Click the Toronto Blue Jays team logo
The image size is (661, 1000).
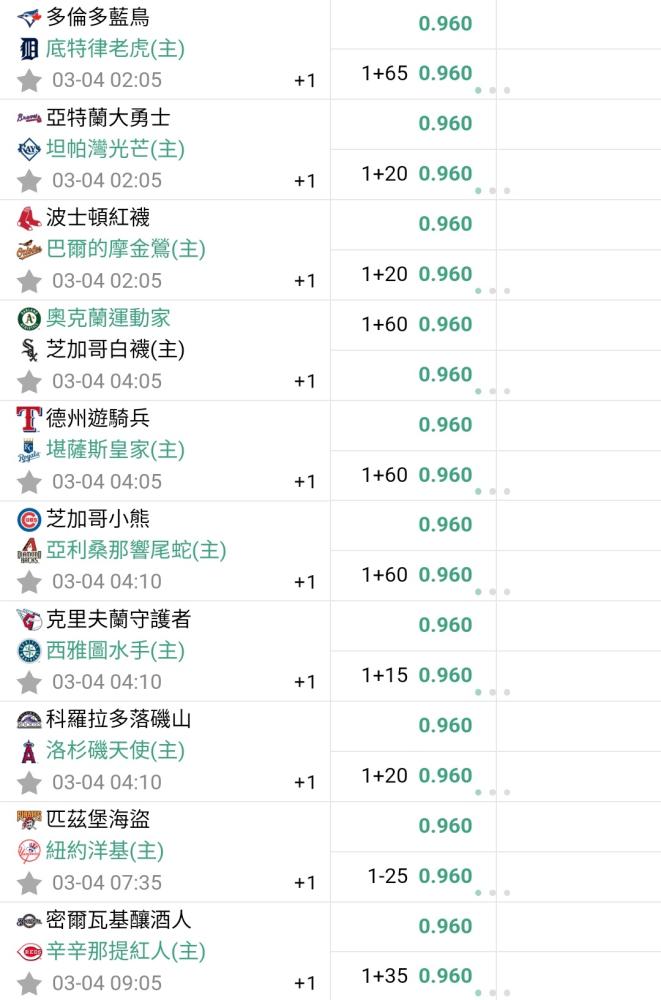pos(29,18)
